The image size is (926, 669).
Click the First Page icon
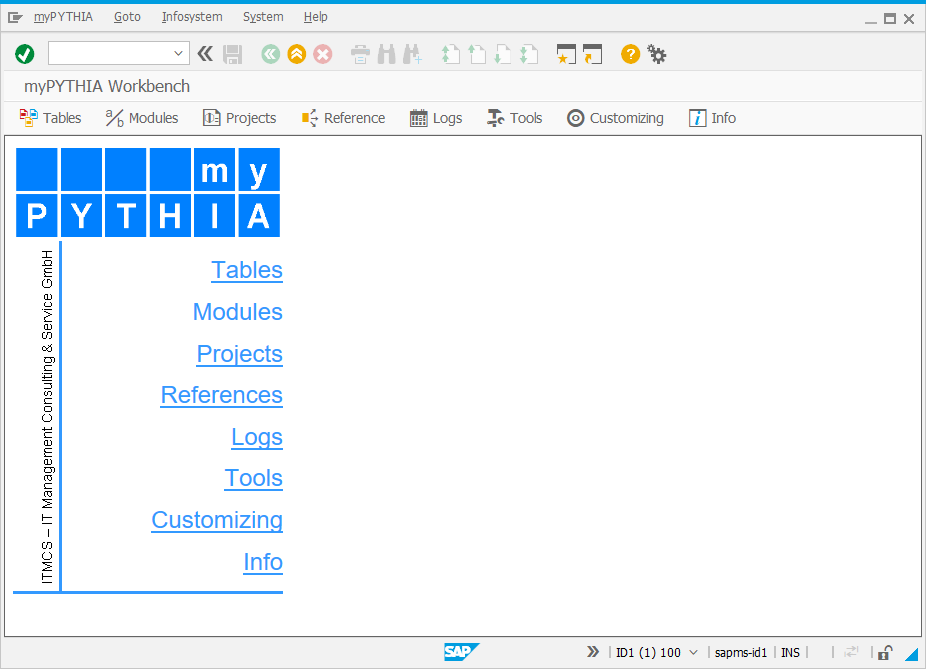coord(451,54)
